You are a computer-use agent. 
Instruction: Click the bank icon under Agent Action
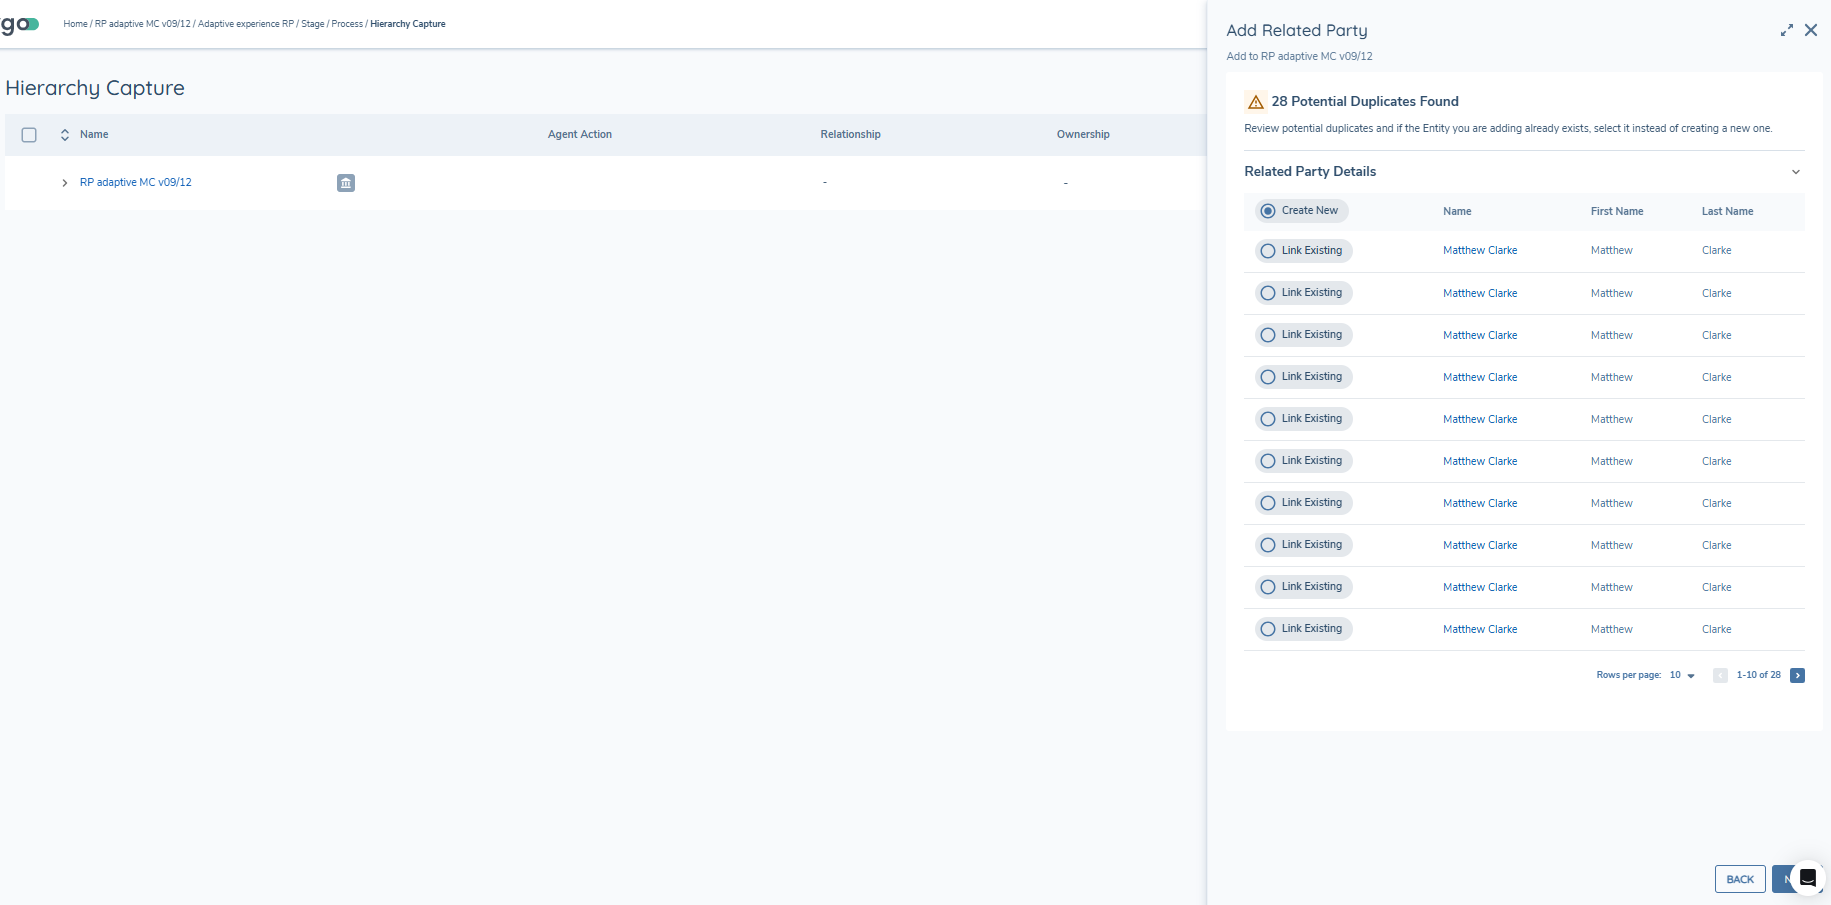(x=345, y=183)
